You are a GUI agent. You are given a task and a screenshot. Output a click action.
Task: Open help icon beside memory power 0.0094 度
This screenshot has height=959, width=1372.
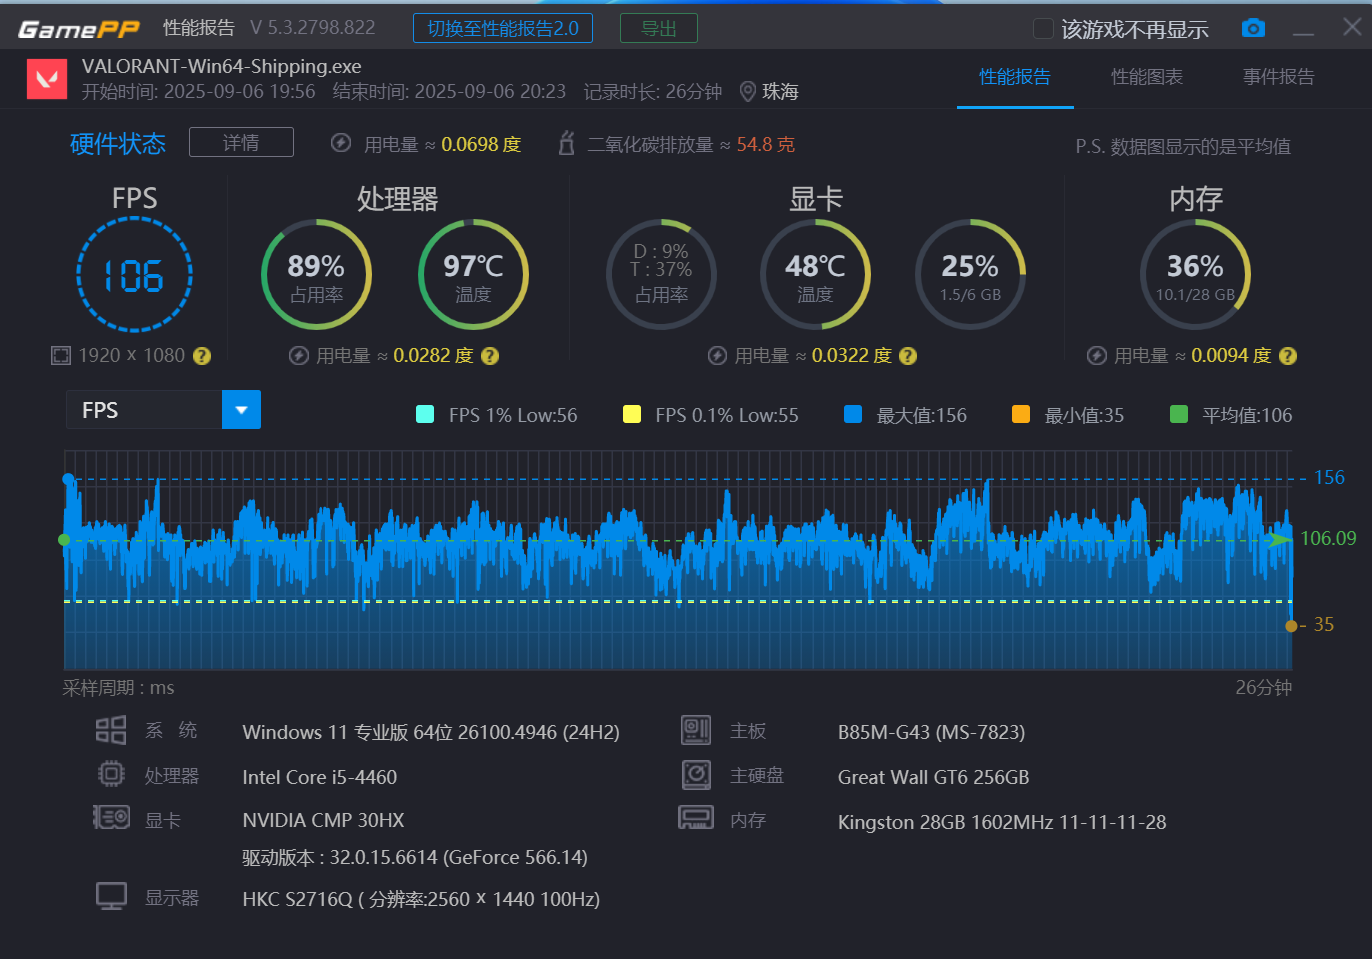(x=1288, y=356)
